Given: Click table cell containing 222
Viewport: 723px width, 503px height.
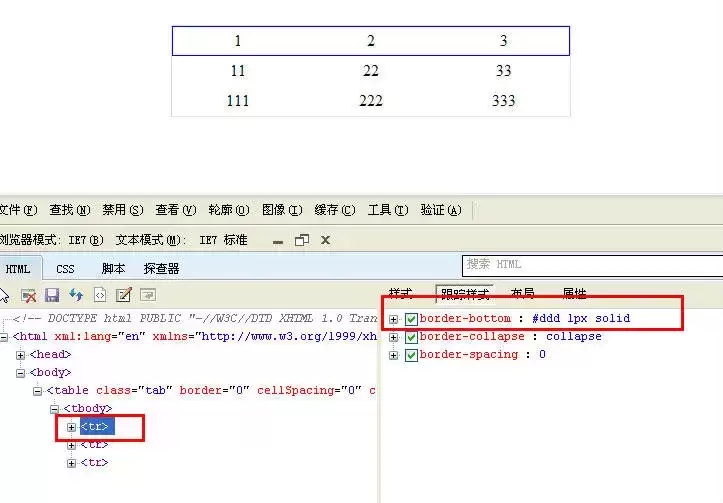Looking at the screenshot, I should 371,101.
